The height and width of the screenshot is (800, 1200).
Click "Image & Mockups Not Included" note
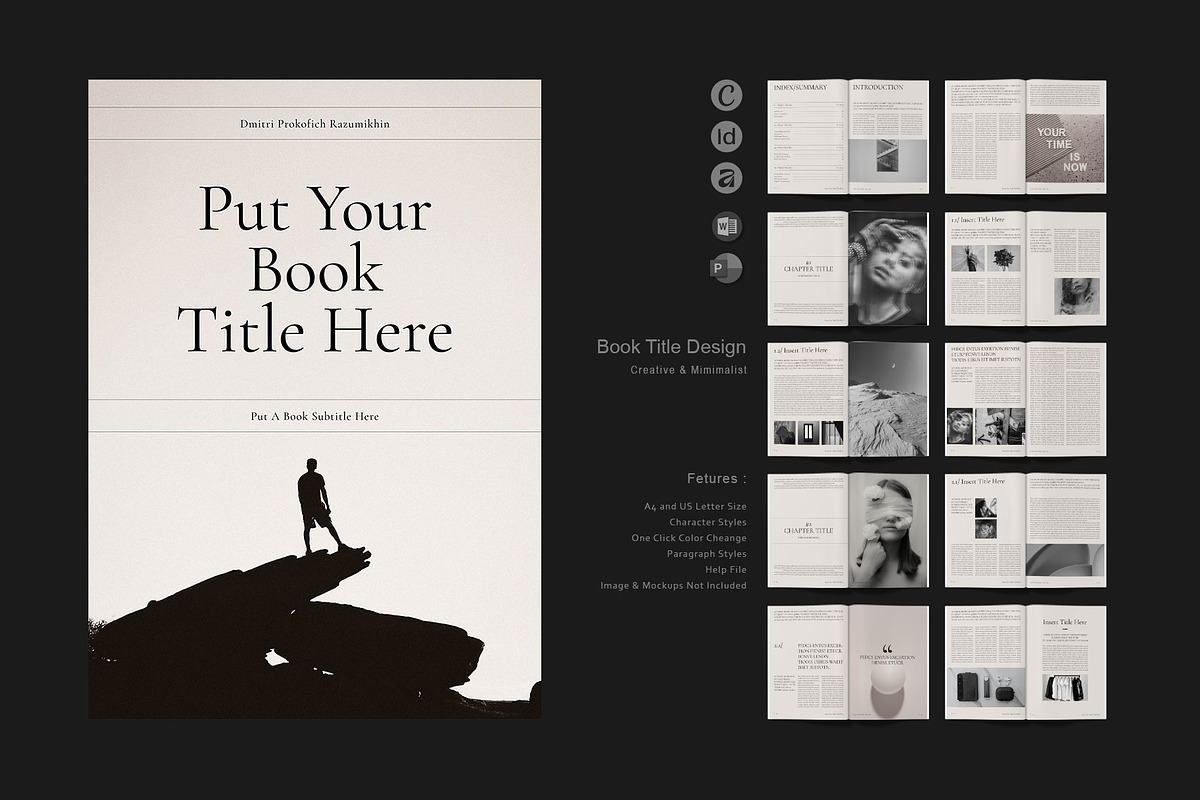[x=673, y=586]
